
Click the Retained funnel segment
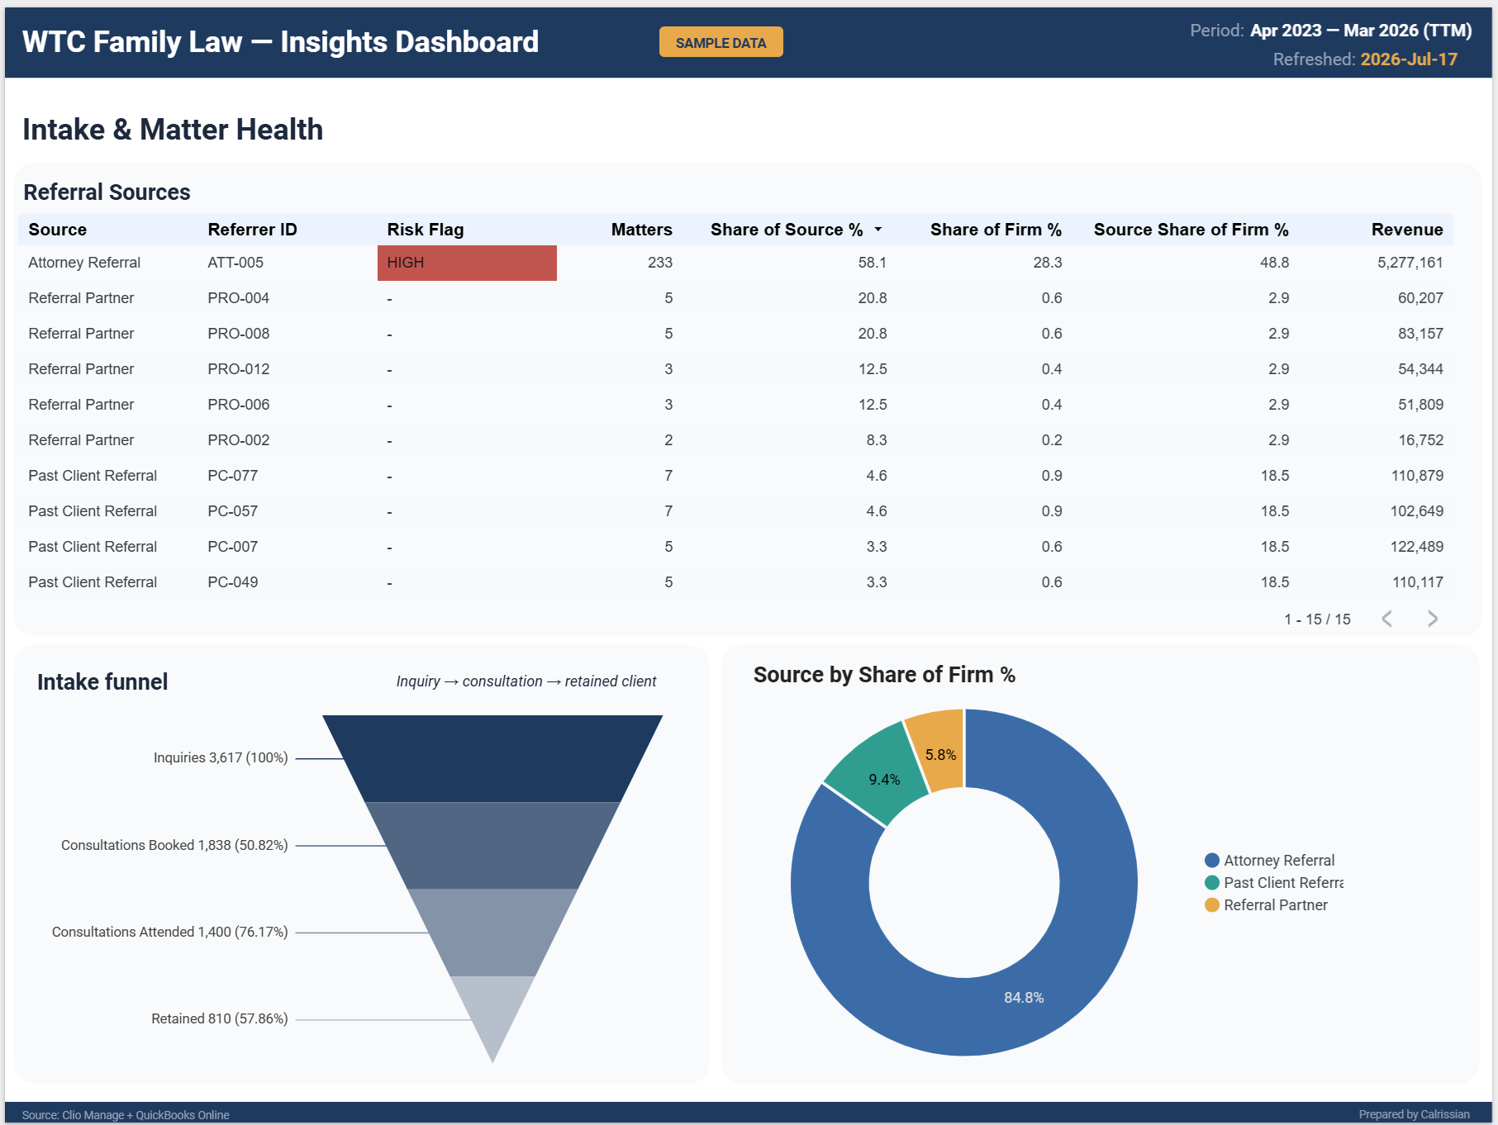click(492, 1010)
